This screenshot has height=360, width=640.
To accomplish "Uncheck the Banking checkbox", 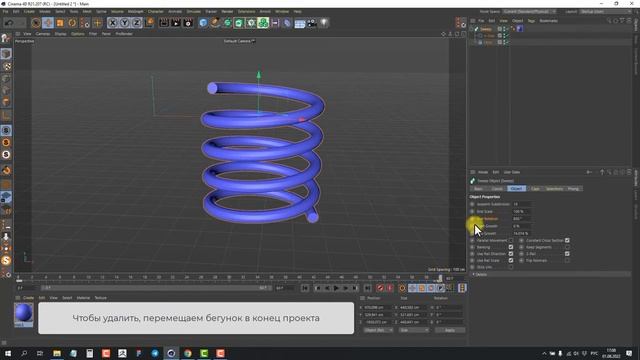I will pos(511,247).
